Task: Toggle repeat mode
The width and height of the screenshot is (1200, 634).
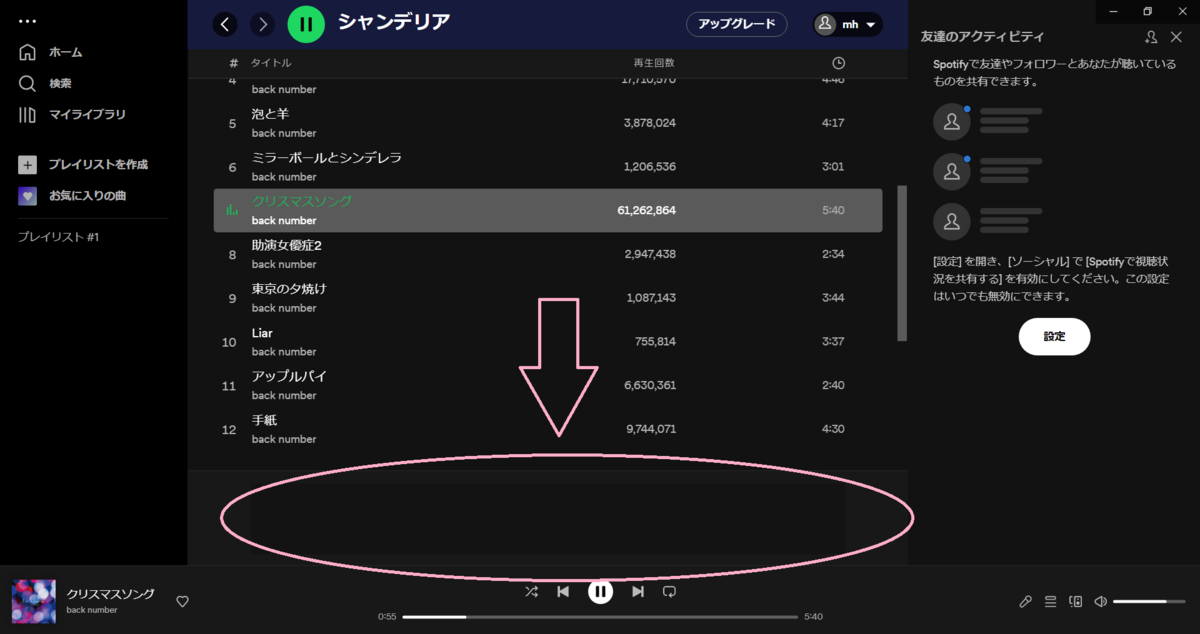Action: coord(669,592)
